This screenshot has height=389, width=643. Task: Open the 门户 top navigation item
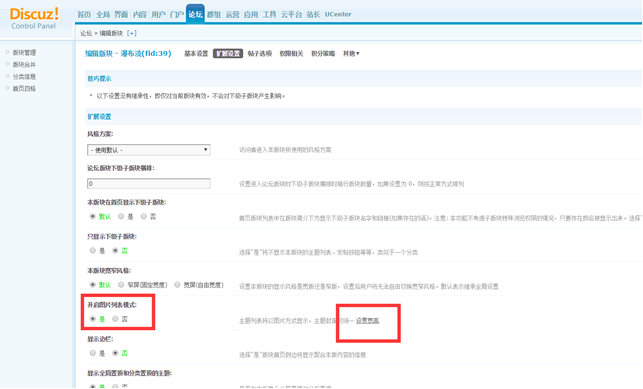tap(177, 14)
